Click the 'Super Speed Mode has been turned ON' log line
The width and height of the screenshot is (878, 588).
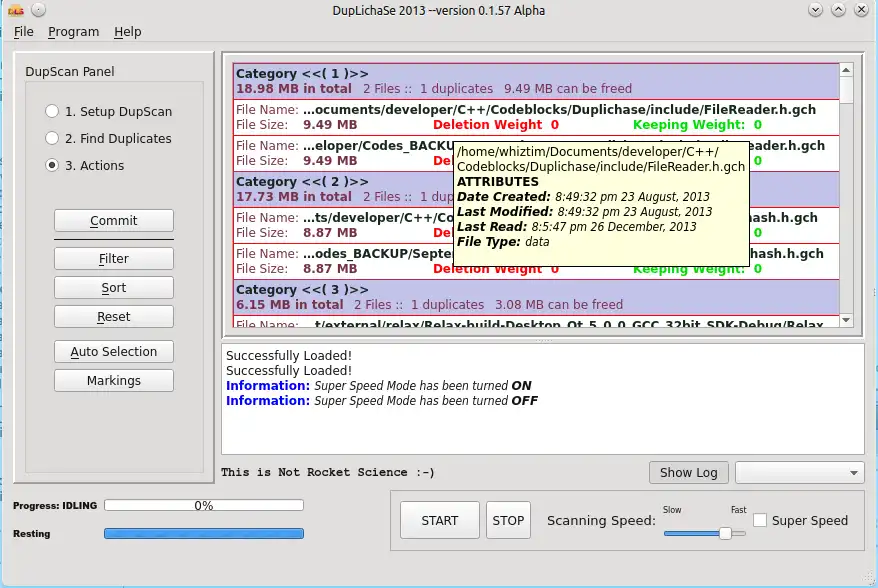(x=379, y=386)
